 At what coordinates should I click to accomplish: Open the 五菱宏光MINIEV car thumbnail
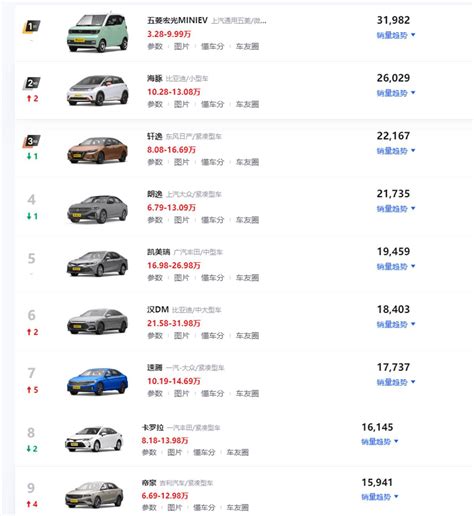pyautogui.click(x=97, y=33)
